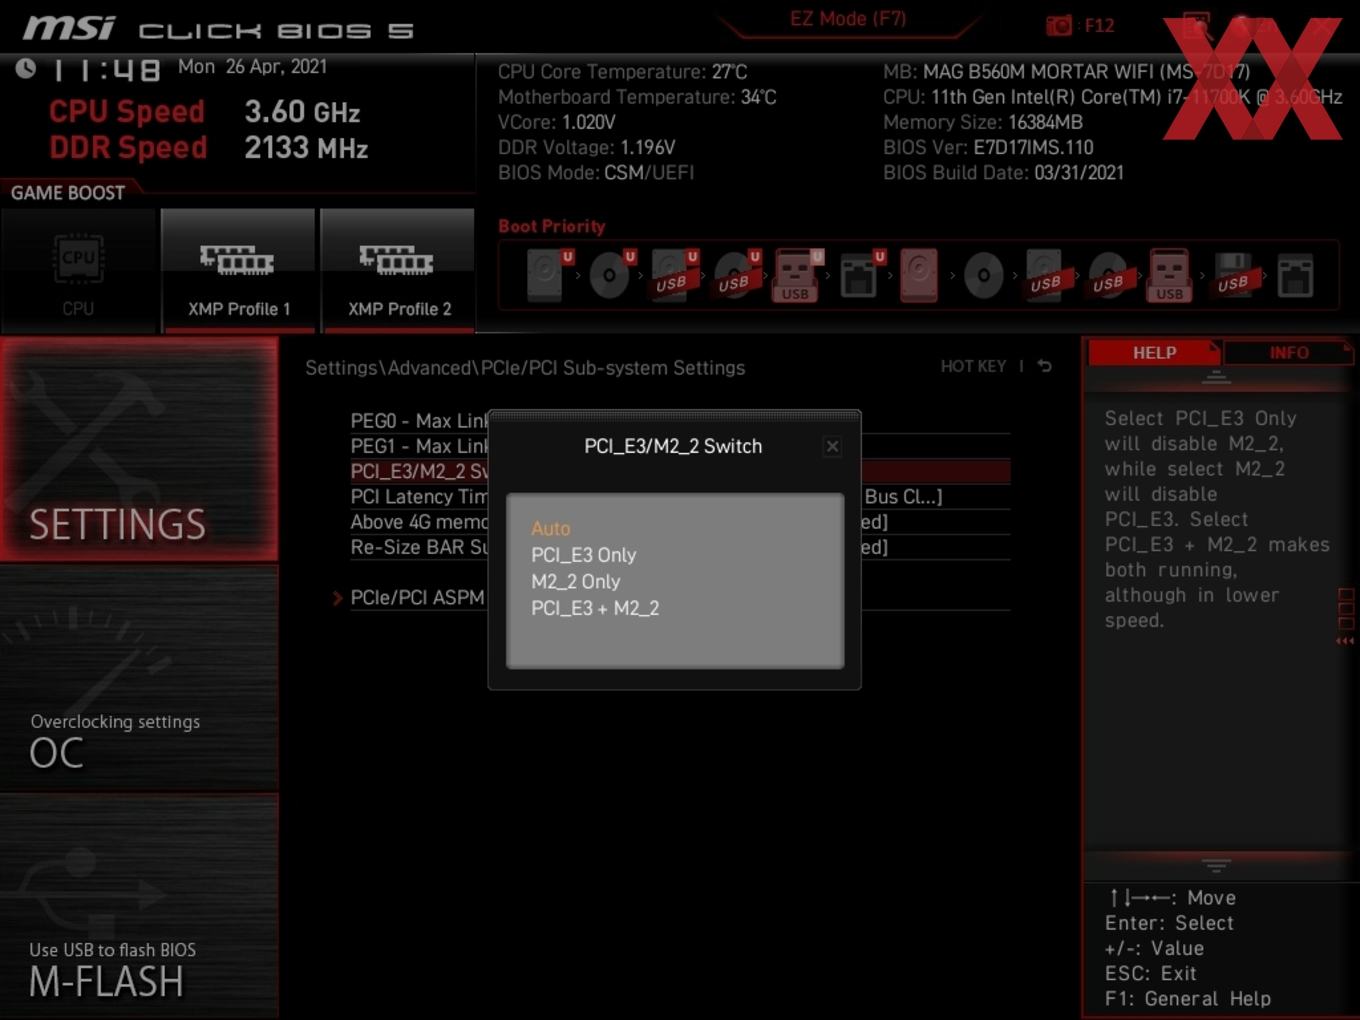Click the triple-arrow icon at help panel edge

pyautogui.click(x=1345, y=641)
